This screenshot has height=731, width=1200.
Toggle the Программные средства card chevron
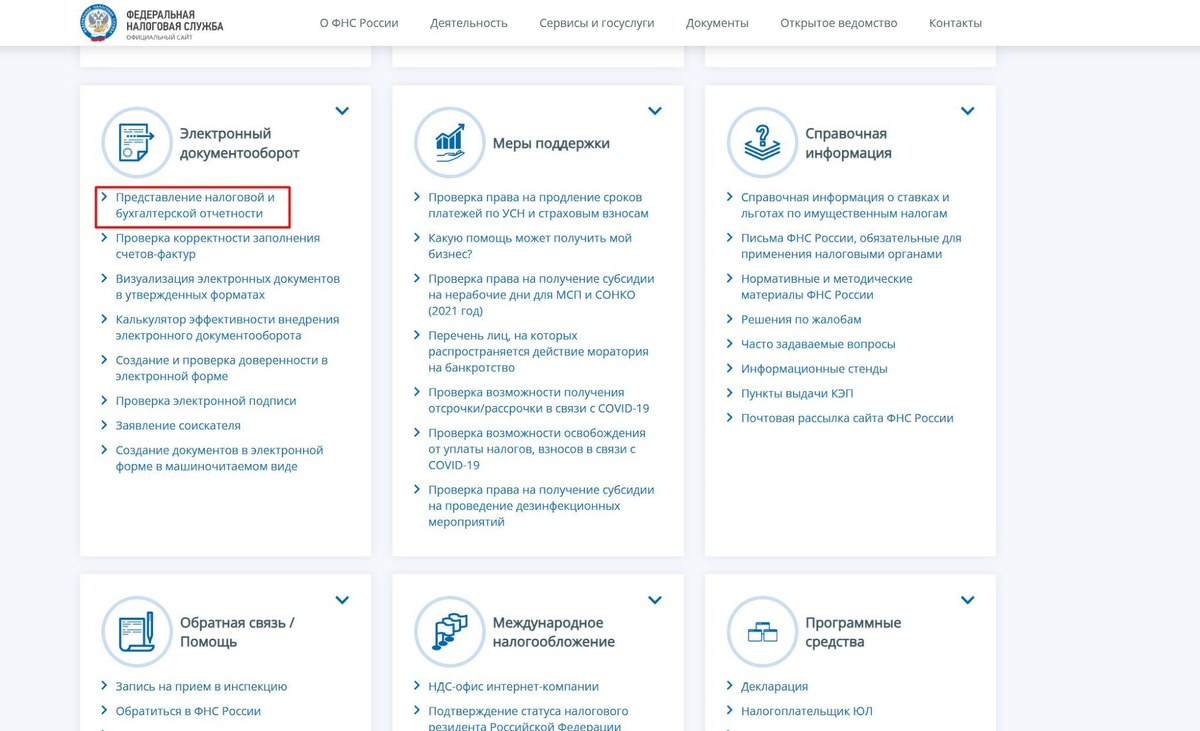tap(967, 600)
